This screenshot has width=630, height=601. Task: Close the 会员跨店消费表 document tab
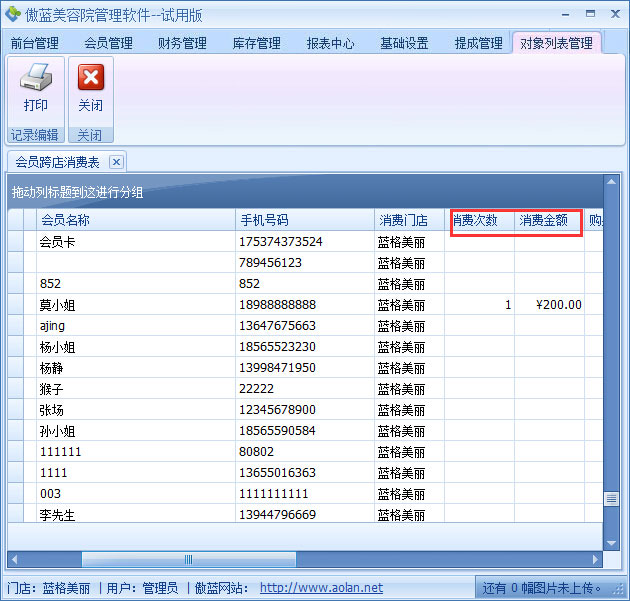[116, 161]
